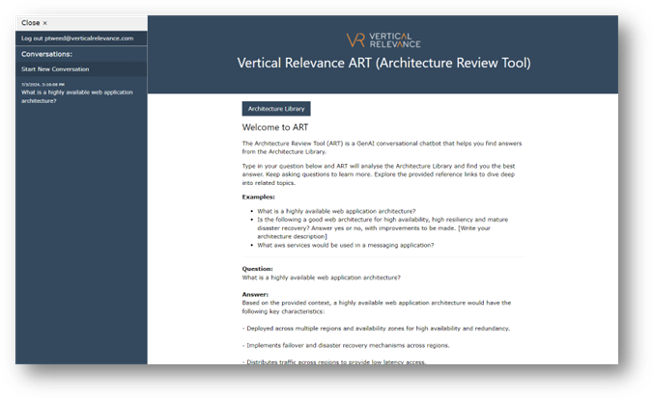The width and height of the screenshot is (654, 400).
Task: Click paragraph starting 'Type in your question below'
Action: click(378, 174)
